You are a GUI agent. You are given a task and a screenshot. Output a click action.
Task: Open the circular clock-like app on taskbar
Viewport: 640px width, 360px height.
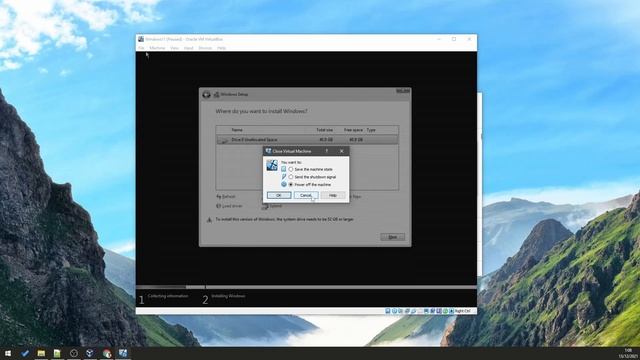coord(74,353)
